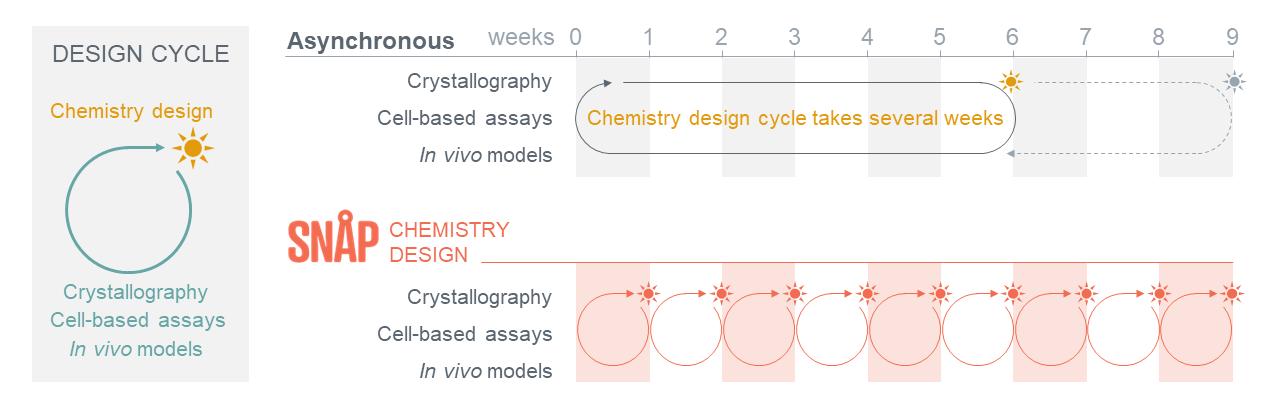Click the orange Chemistry design label

131,111
